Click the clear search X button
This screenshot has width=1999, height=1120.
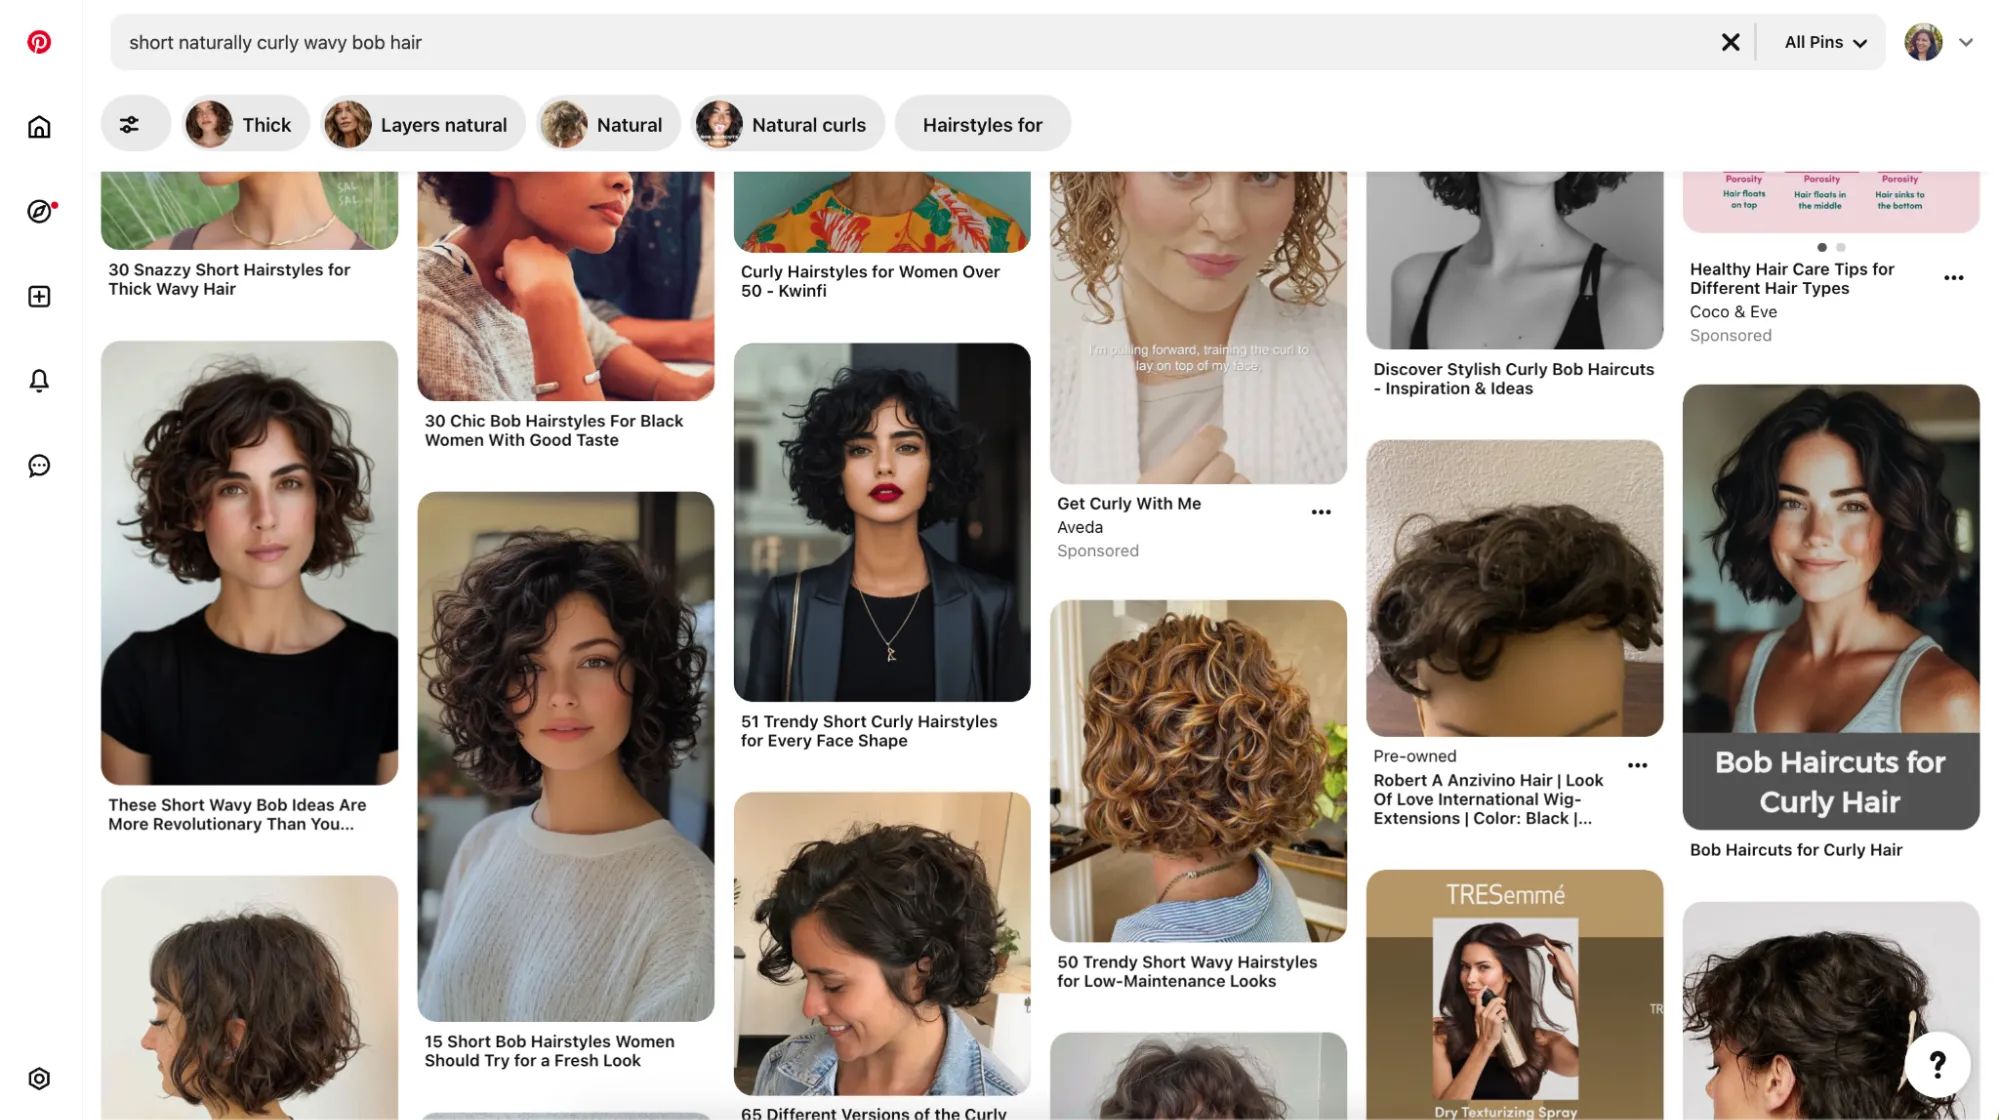click(1730, 41)
